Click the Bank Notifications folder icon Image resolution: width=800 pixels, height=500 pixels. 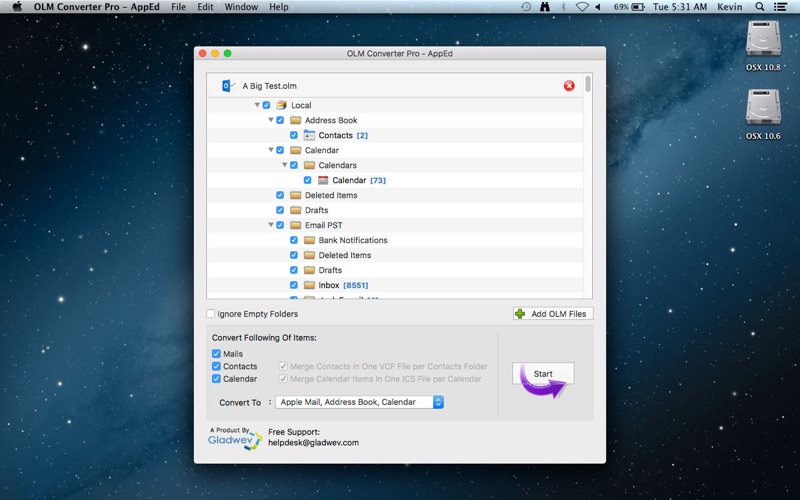click(309, 240)
